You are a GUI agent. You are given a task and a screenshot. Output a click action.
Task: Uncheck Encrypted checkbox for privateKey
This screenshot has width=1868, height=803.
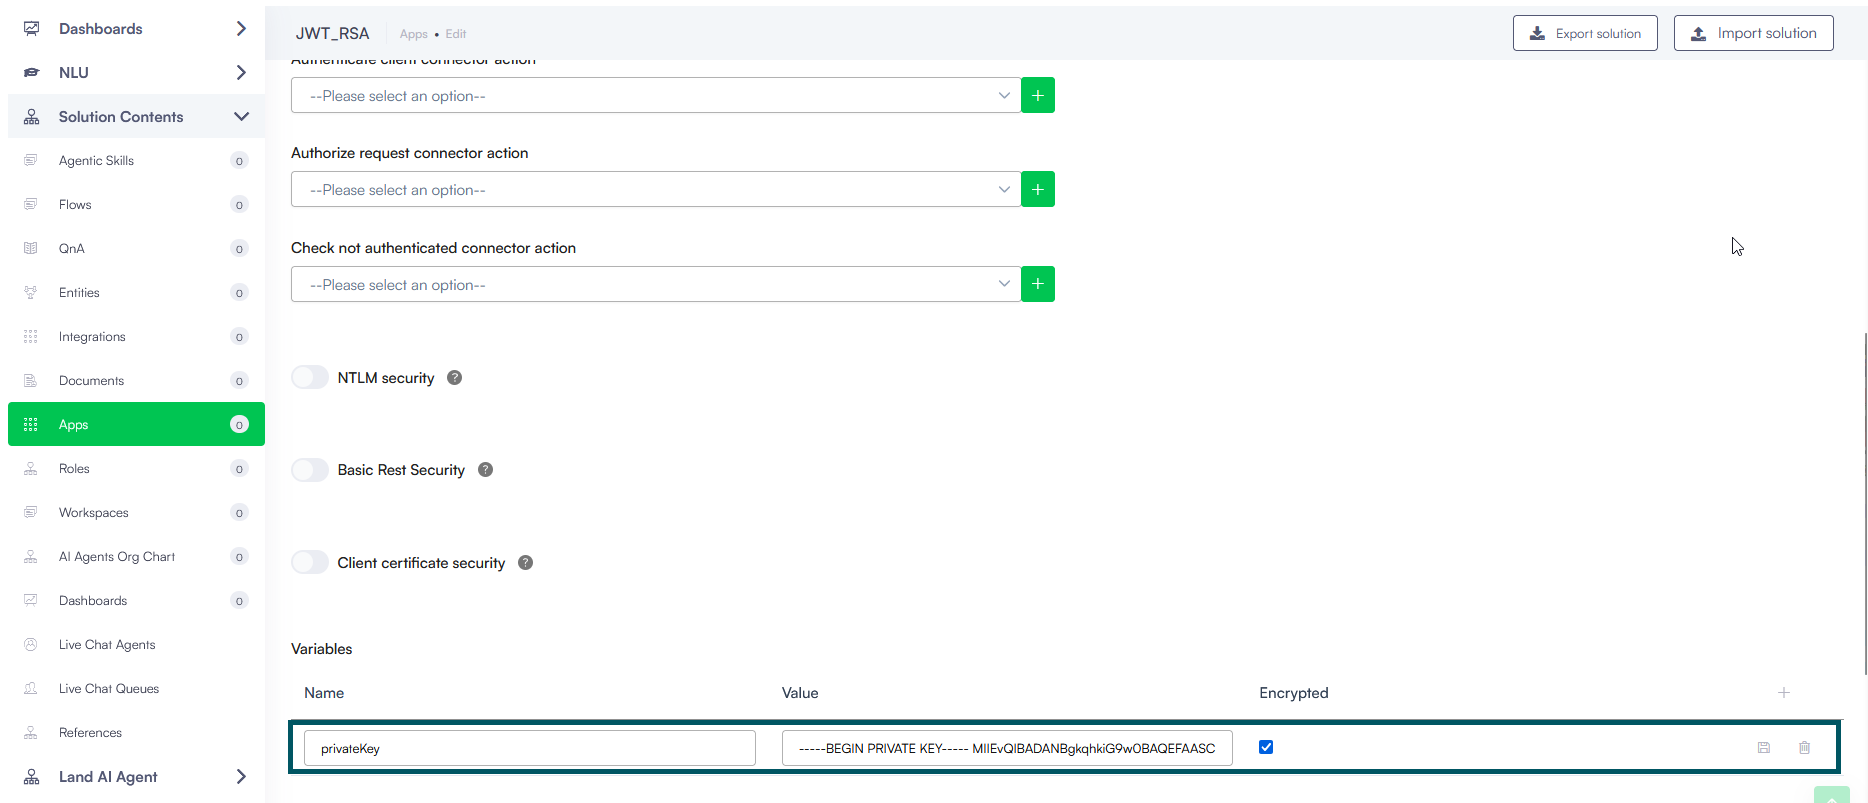(x=1266, y=747)
